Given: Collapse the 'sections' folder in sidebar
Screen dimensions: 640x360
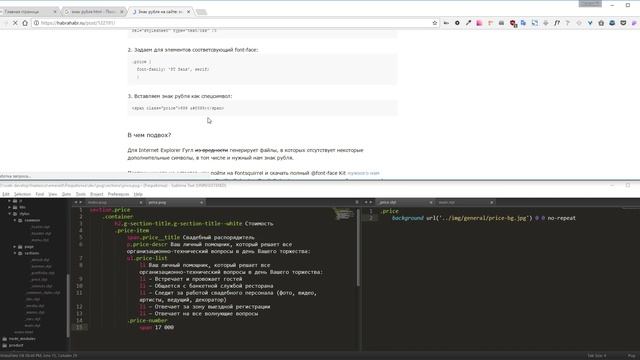Looking at the screenshot, I should coord(15,253).
